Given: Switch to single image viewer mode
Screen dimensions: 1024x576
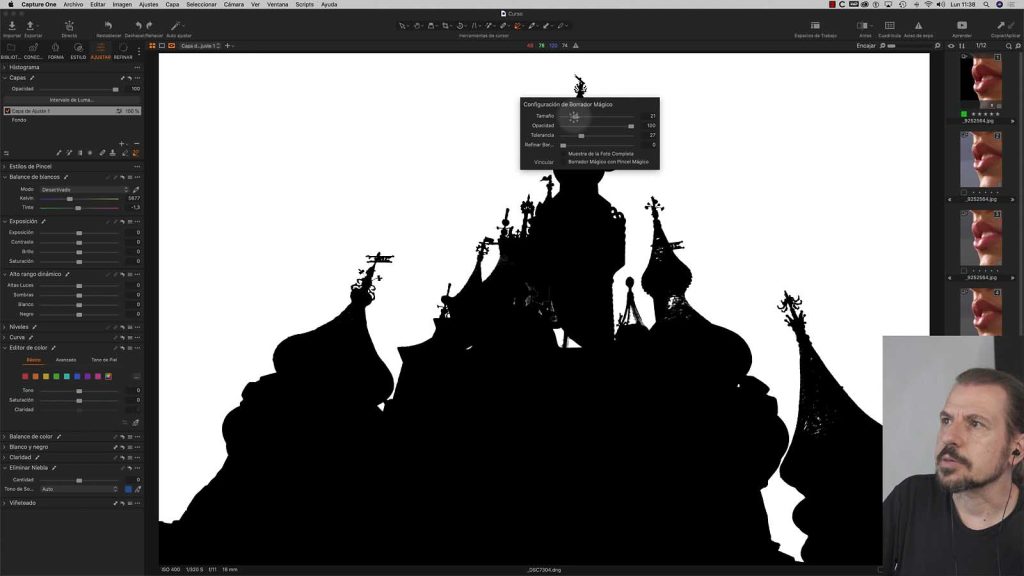Looking at the screenshot, I should point(162,46).
